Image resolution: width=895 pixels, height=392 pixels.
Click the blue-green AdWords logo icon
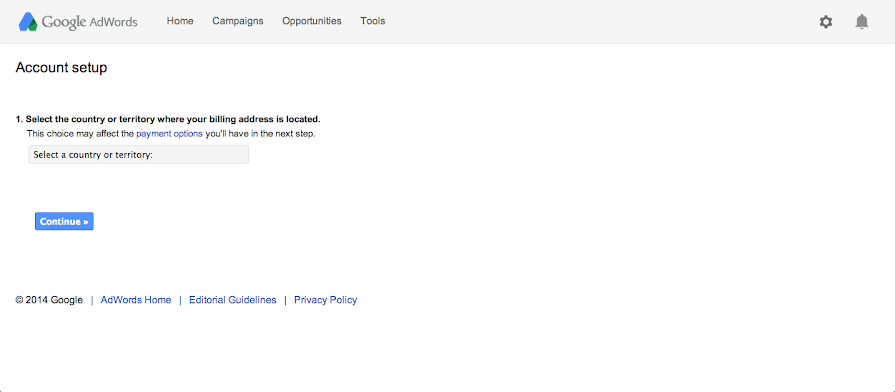28,21
